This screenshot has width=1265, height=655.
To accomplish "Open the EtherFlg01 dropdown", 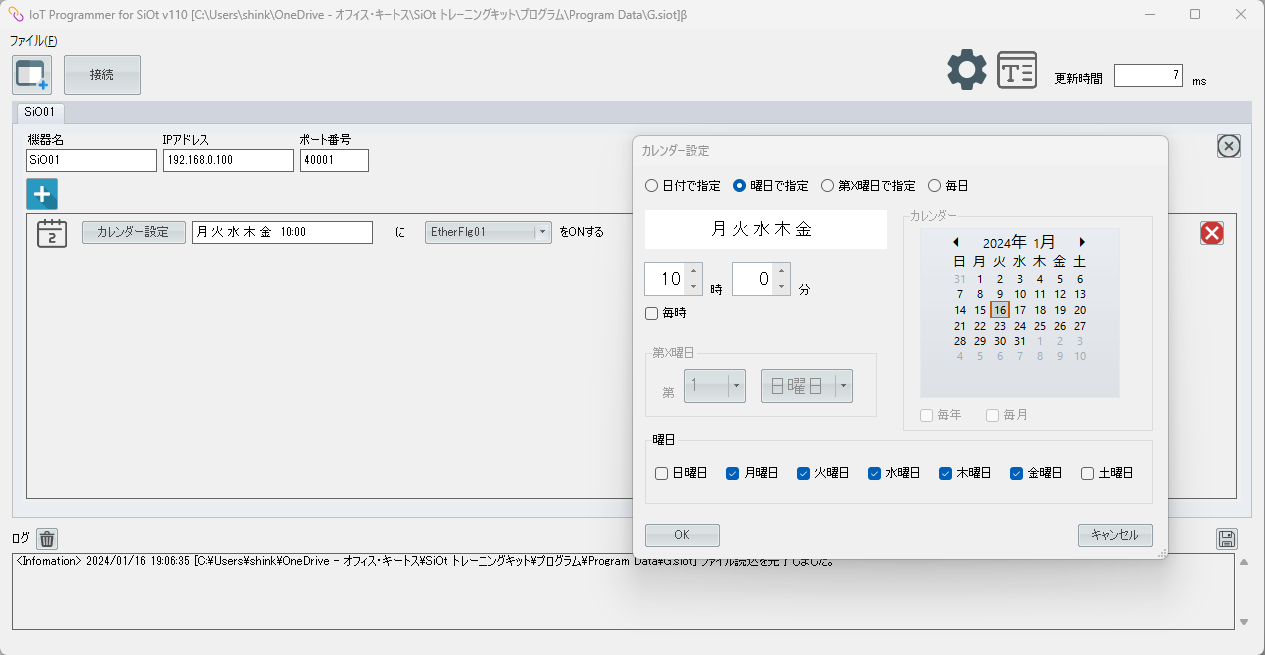I will [x=542, y=232].
